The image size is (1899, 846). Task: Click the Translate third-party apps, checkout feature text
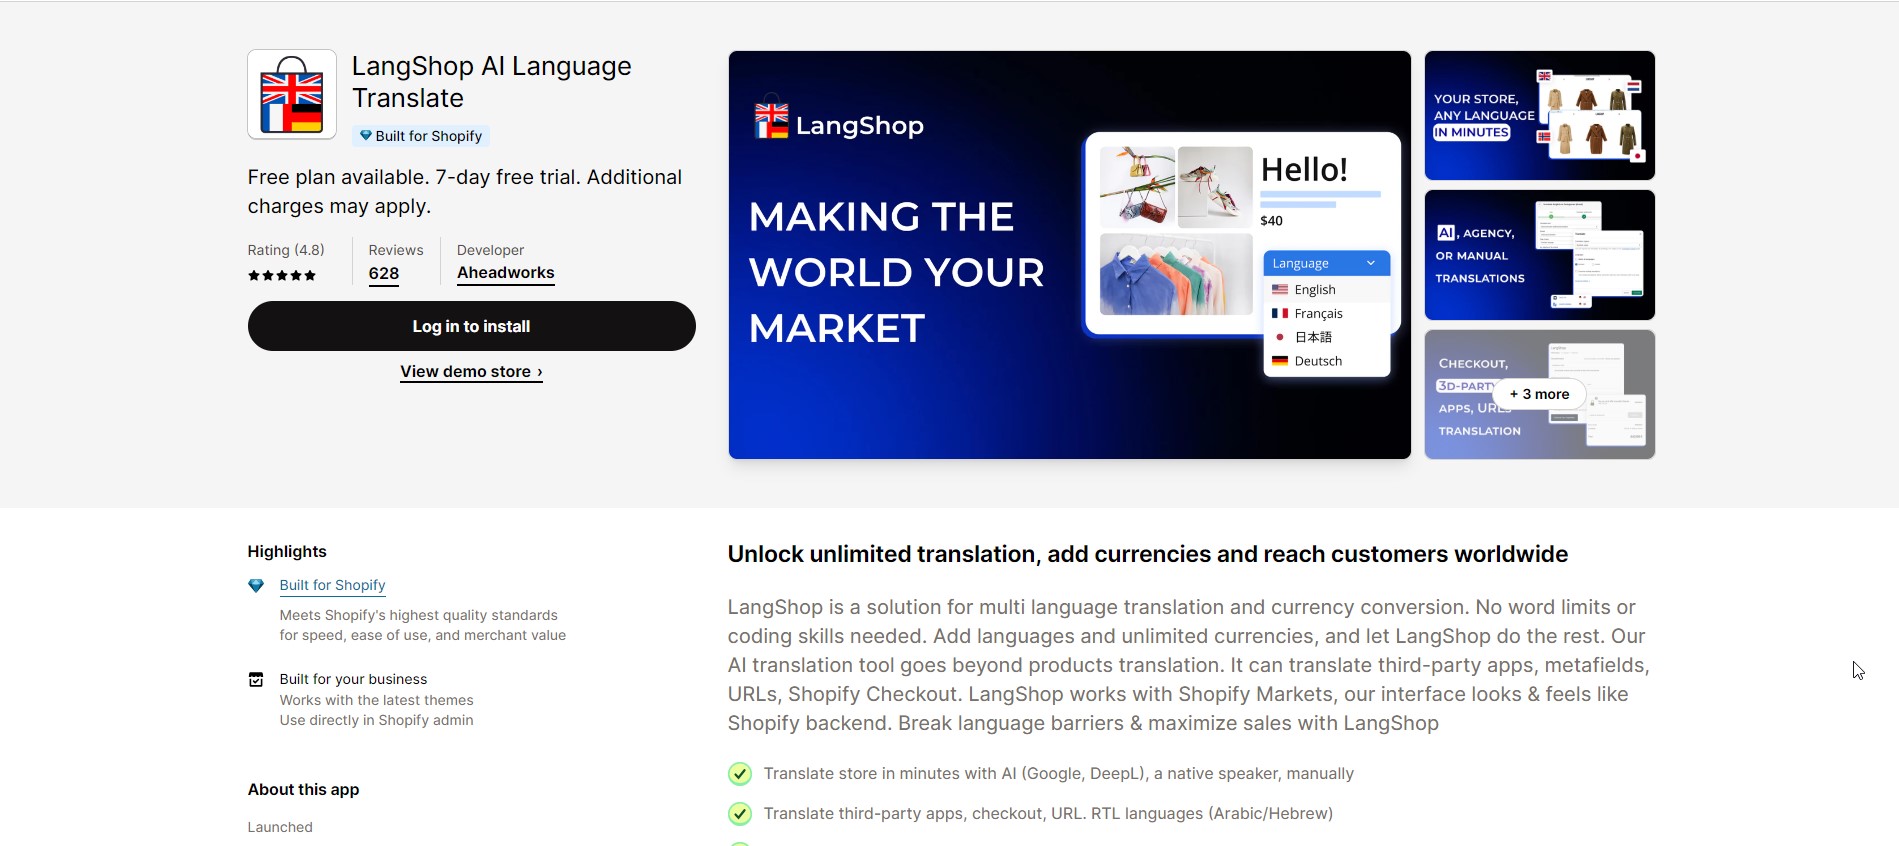(1048, 814)
